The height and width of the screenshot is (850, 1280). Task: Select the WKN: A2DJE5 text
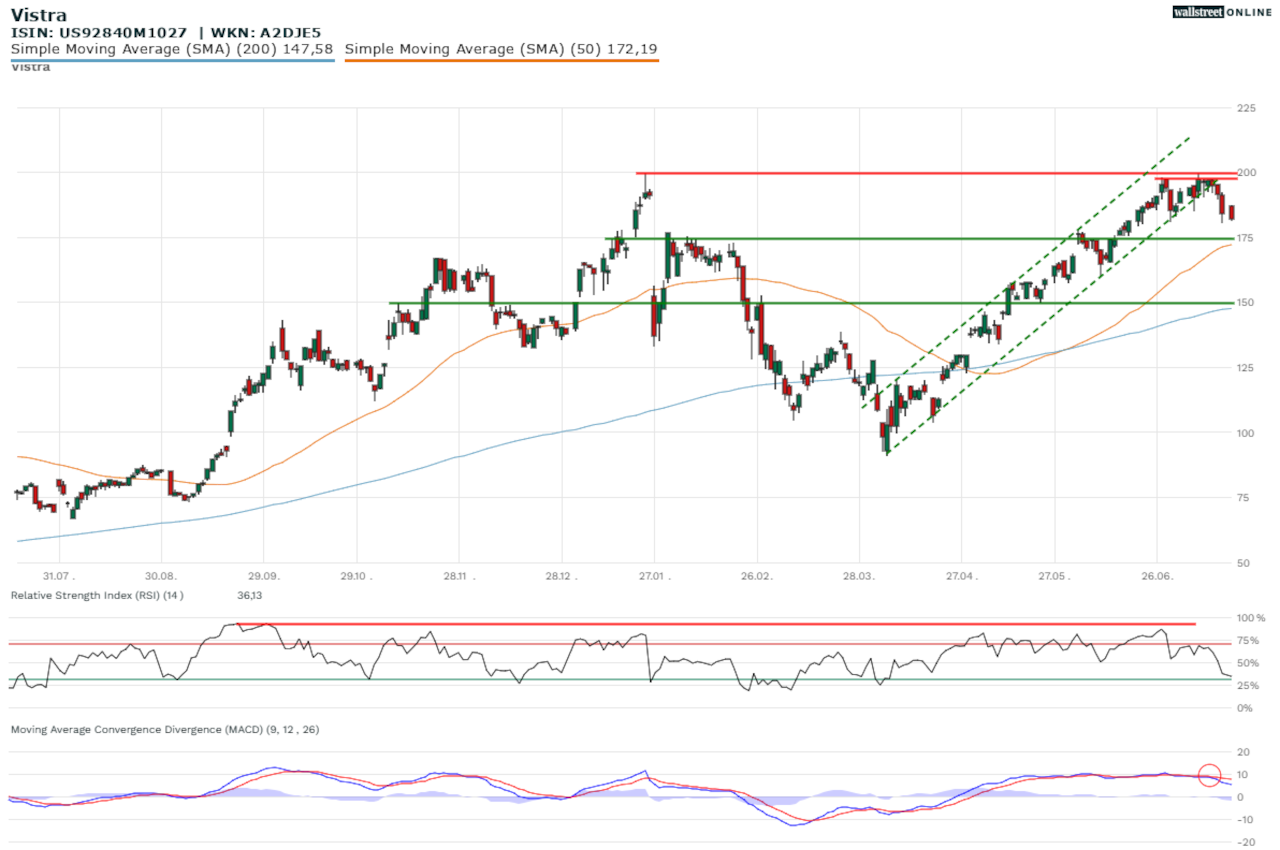266,32
